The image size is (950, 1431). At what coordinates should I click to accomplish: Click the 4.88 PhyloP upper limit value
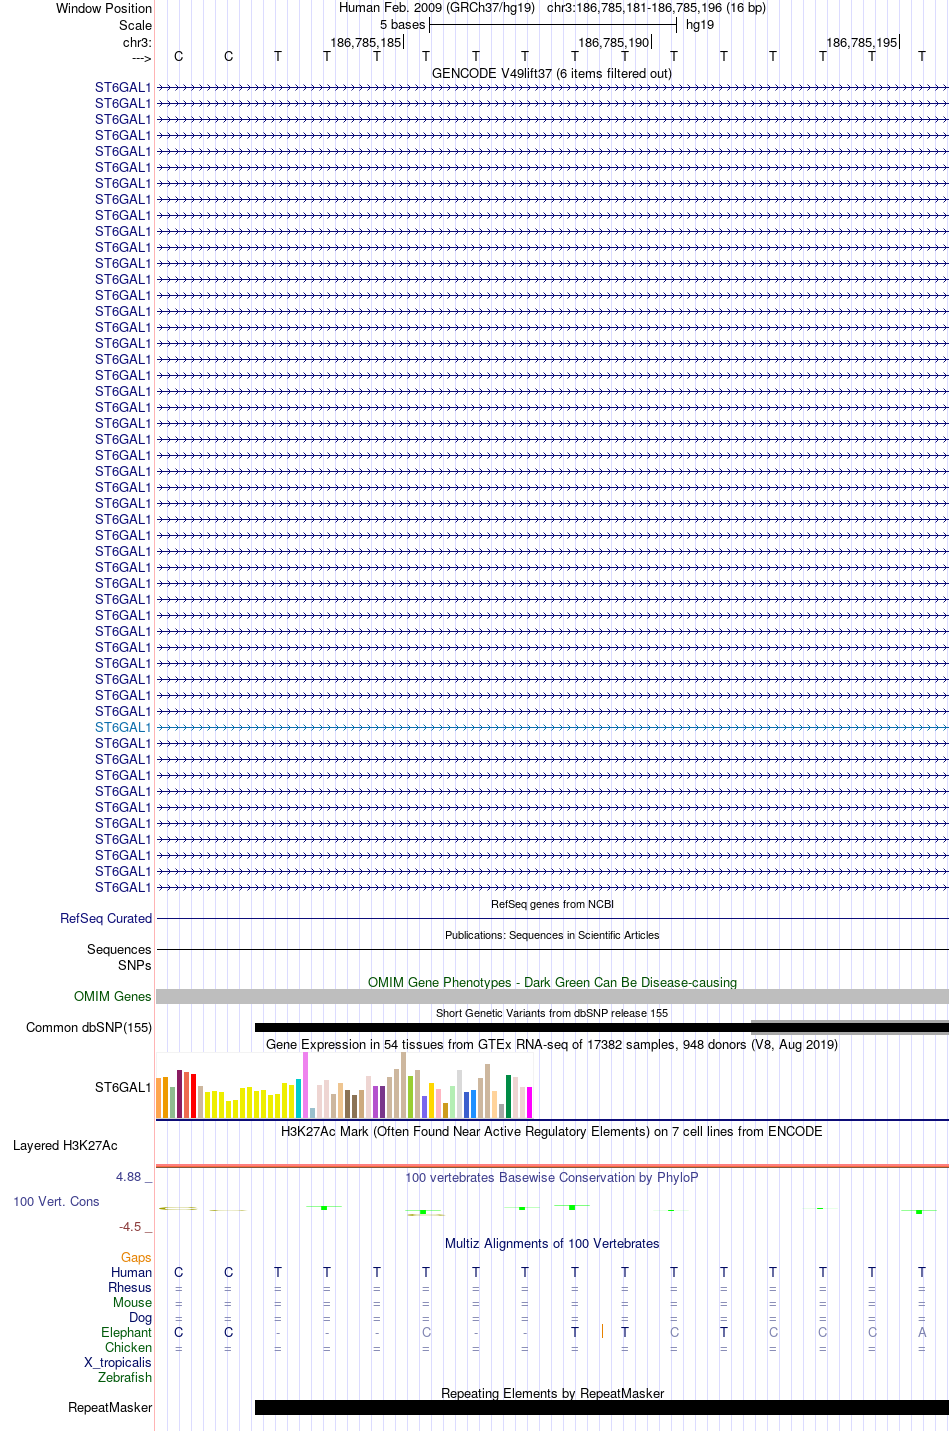(129, 1176)
